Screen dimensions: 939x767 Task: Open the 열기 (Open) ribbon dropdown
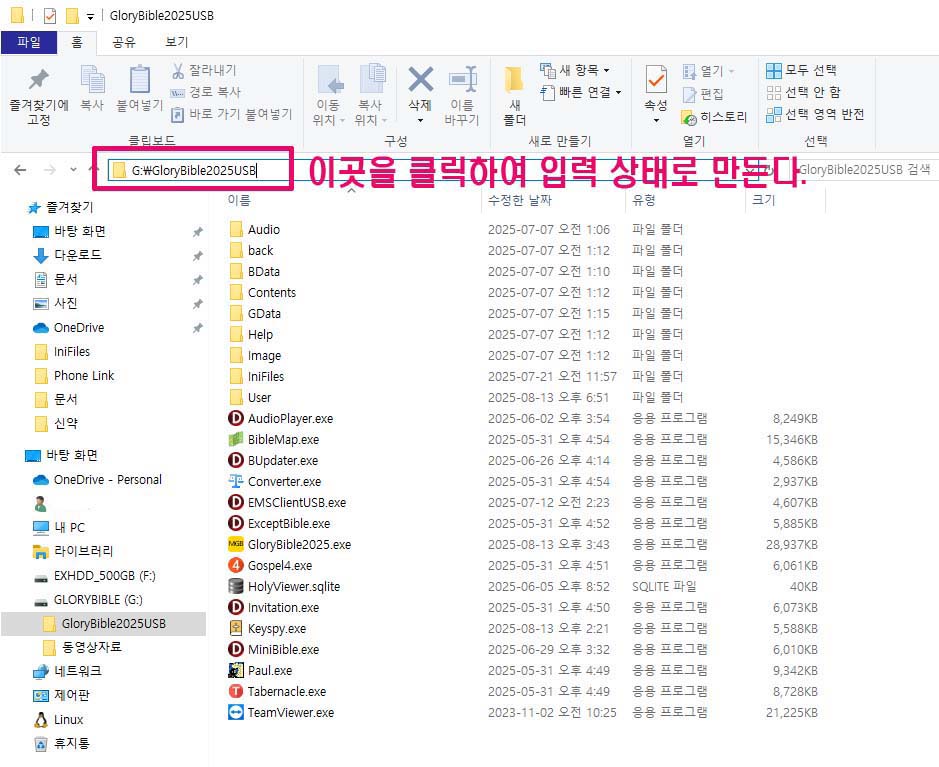[x=708, y=71]
